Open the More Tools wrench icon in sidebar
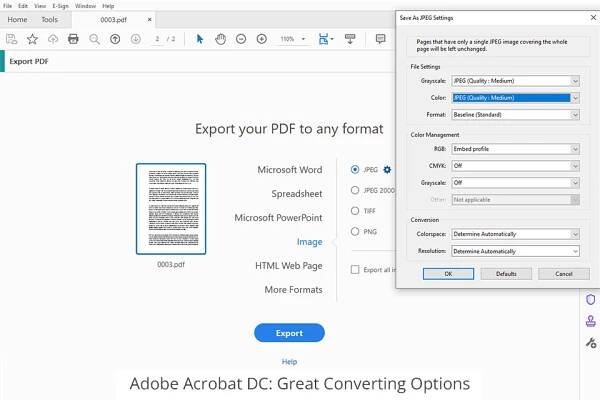This screenshot has width=600, height=400. tap(591, 342)
